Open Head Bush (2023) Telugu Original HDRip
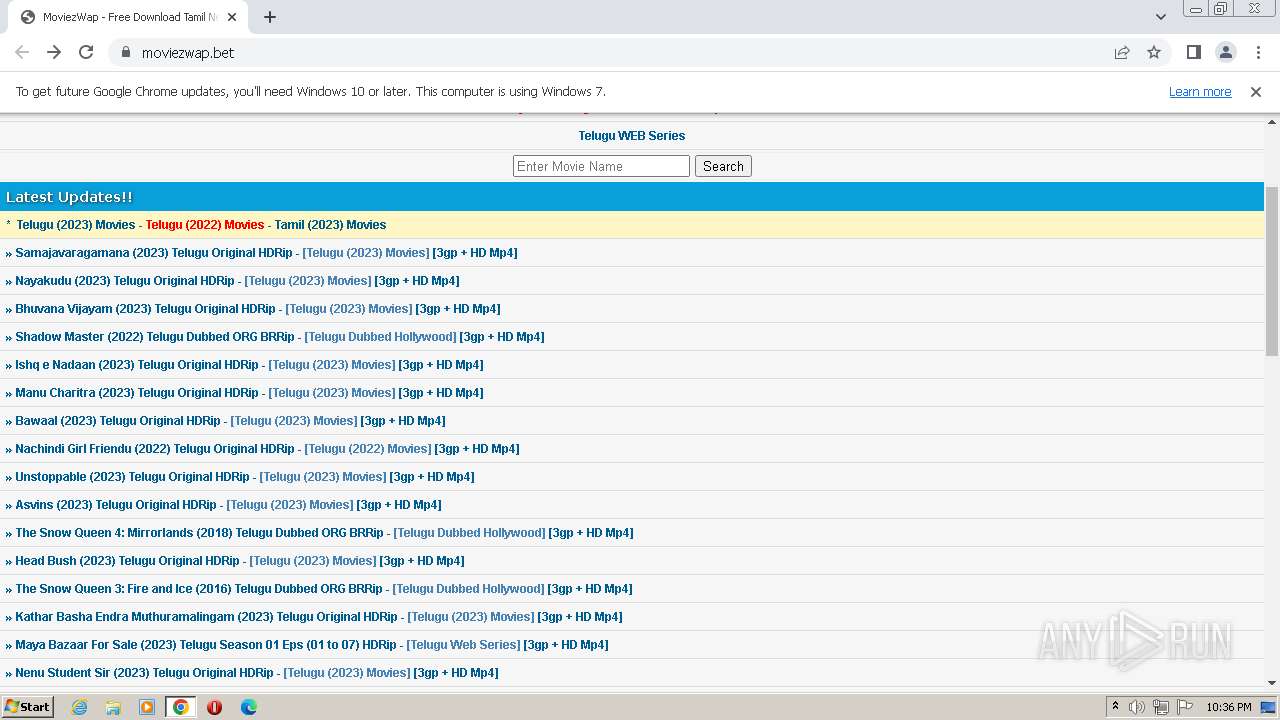 click(127, 561)
